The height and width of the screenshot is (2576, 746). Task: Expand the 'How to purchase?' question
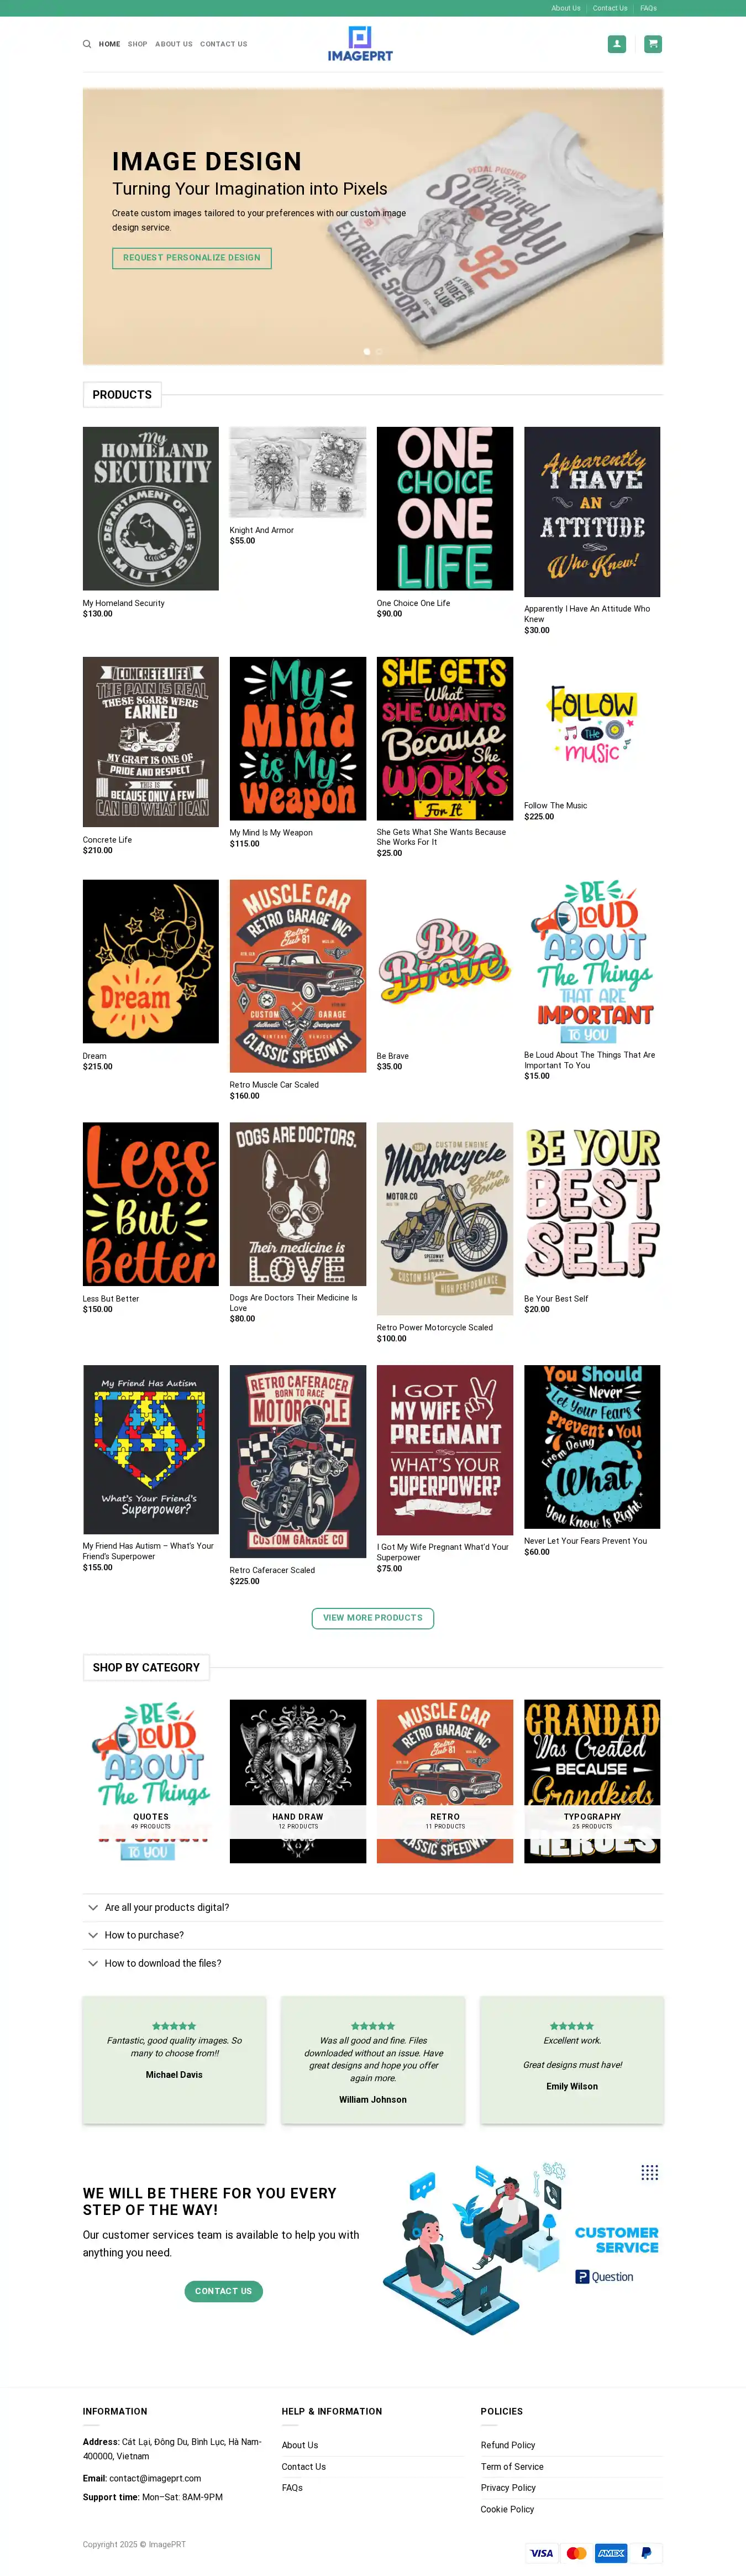tap(372, 1935)
